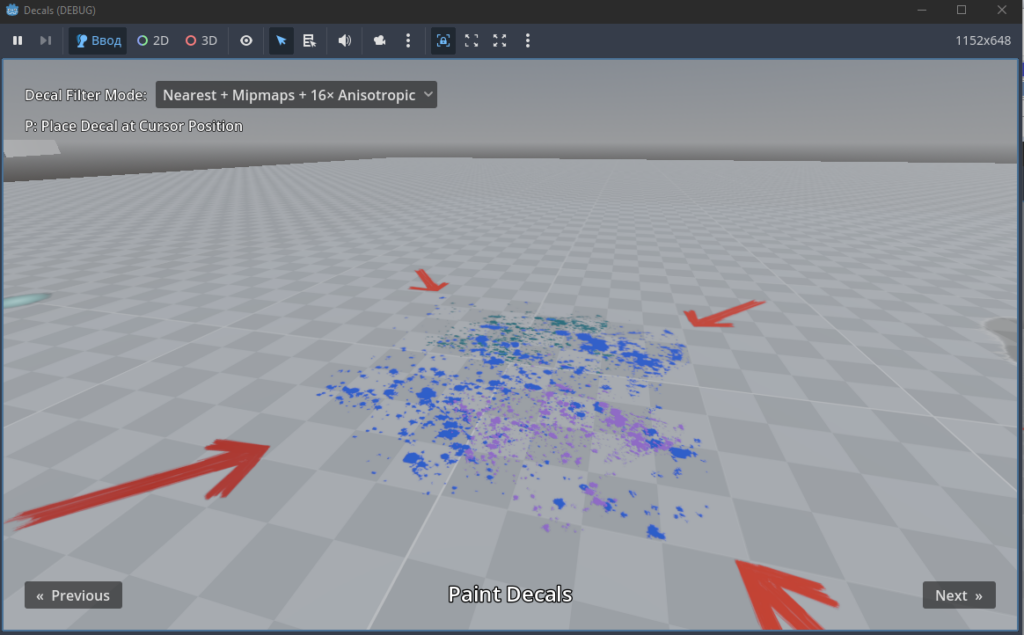
Task: Click the fit-to-frame corners icon
Action: 472,41
